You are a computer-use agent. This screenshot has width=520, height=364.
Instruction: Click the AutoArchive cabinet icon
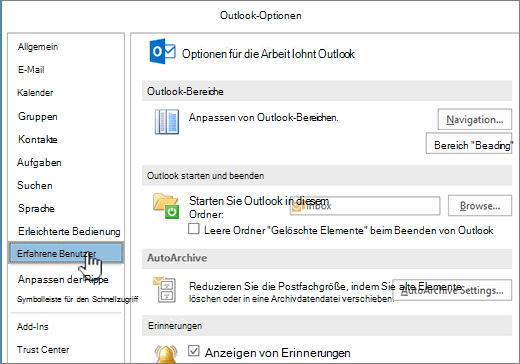click(164, 289)
